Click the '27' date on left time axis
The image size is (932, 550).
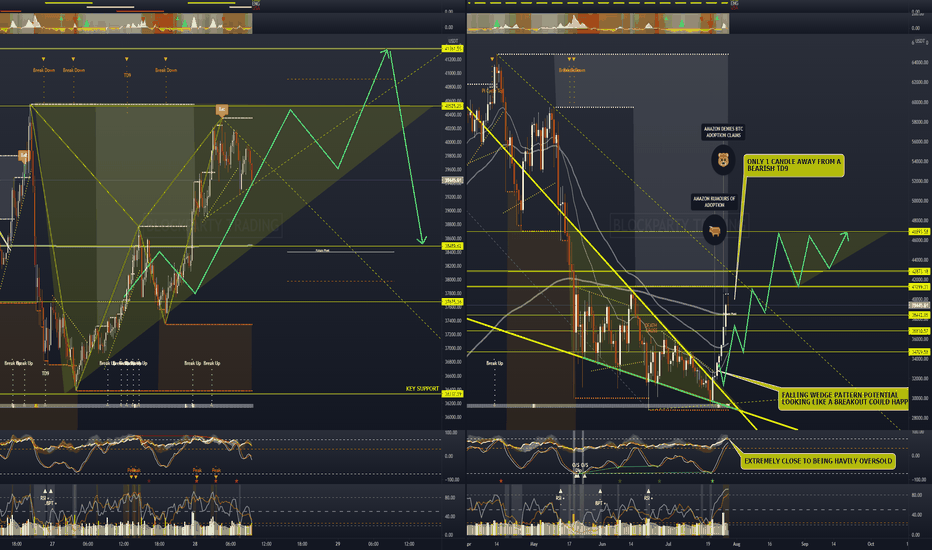coord(52,544)
